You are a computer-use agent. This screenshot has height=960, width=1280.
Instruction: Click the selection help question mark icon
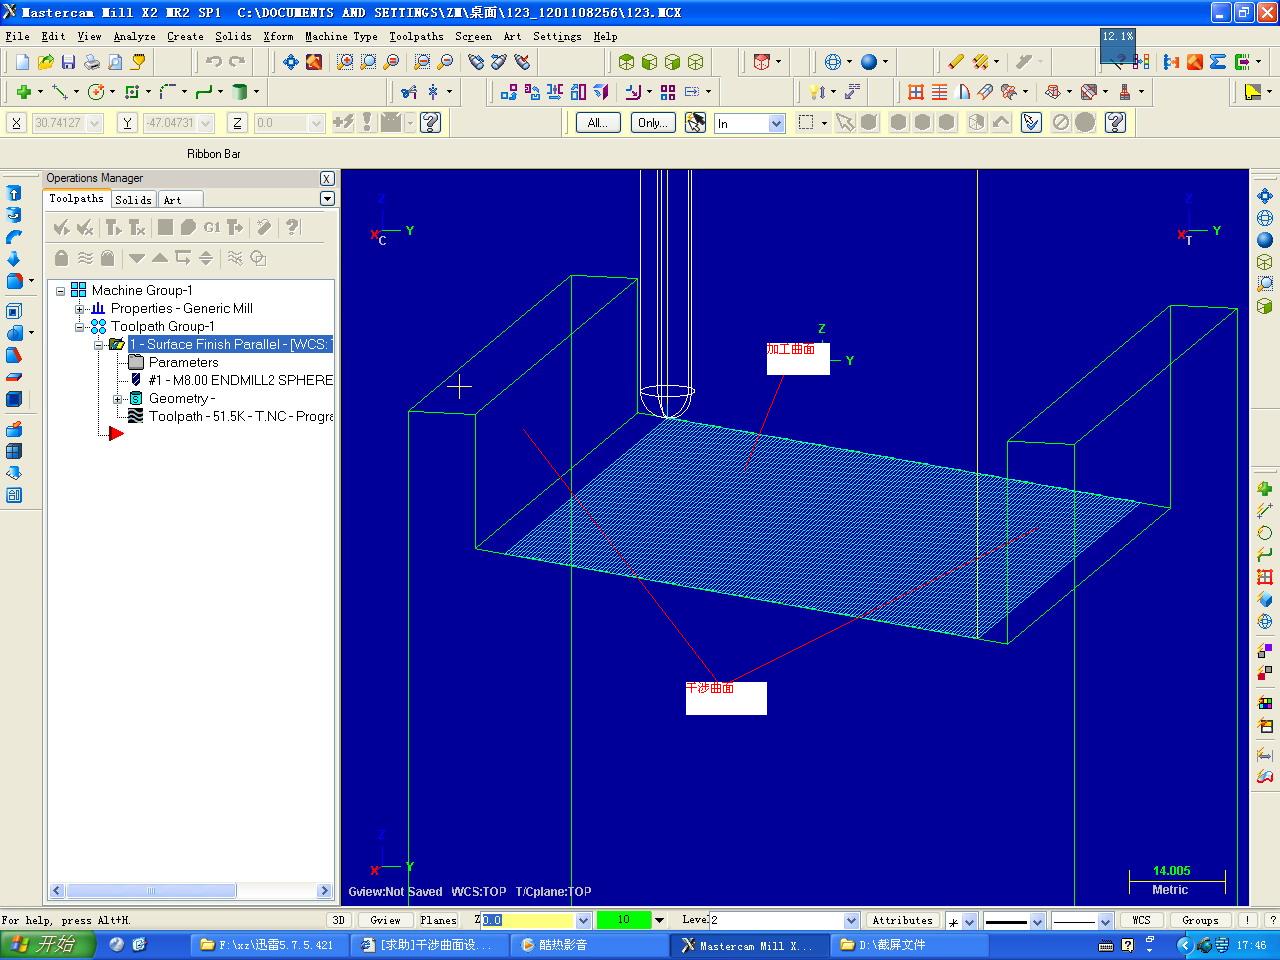(1115, 122)
